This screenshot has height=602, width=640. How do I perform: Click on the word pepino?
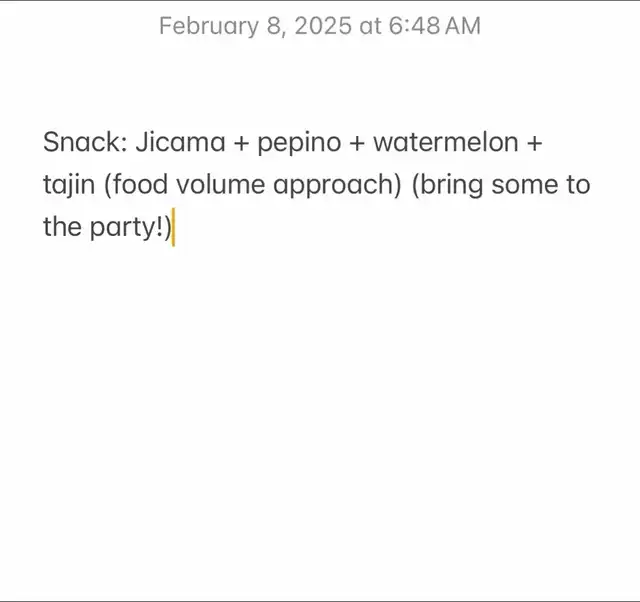click(300, 143)
